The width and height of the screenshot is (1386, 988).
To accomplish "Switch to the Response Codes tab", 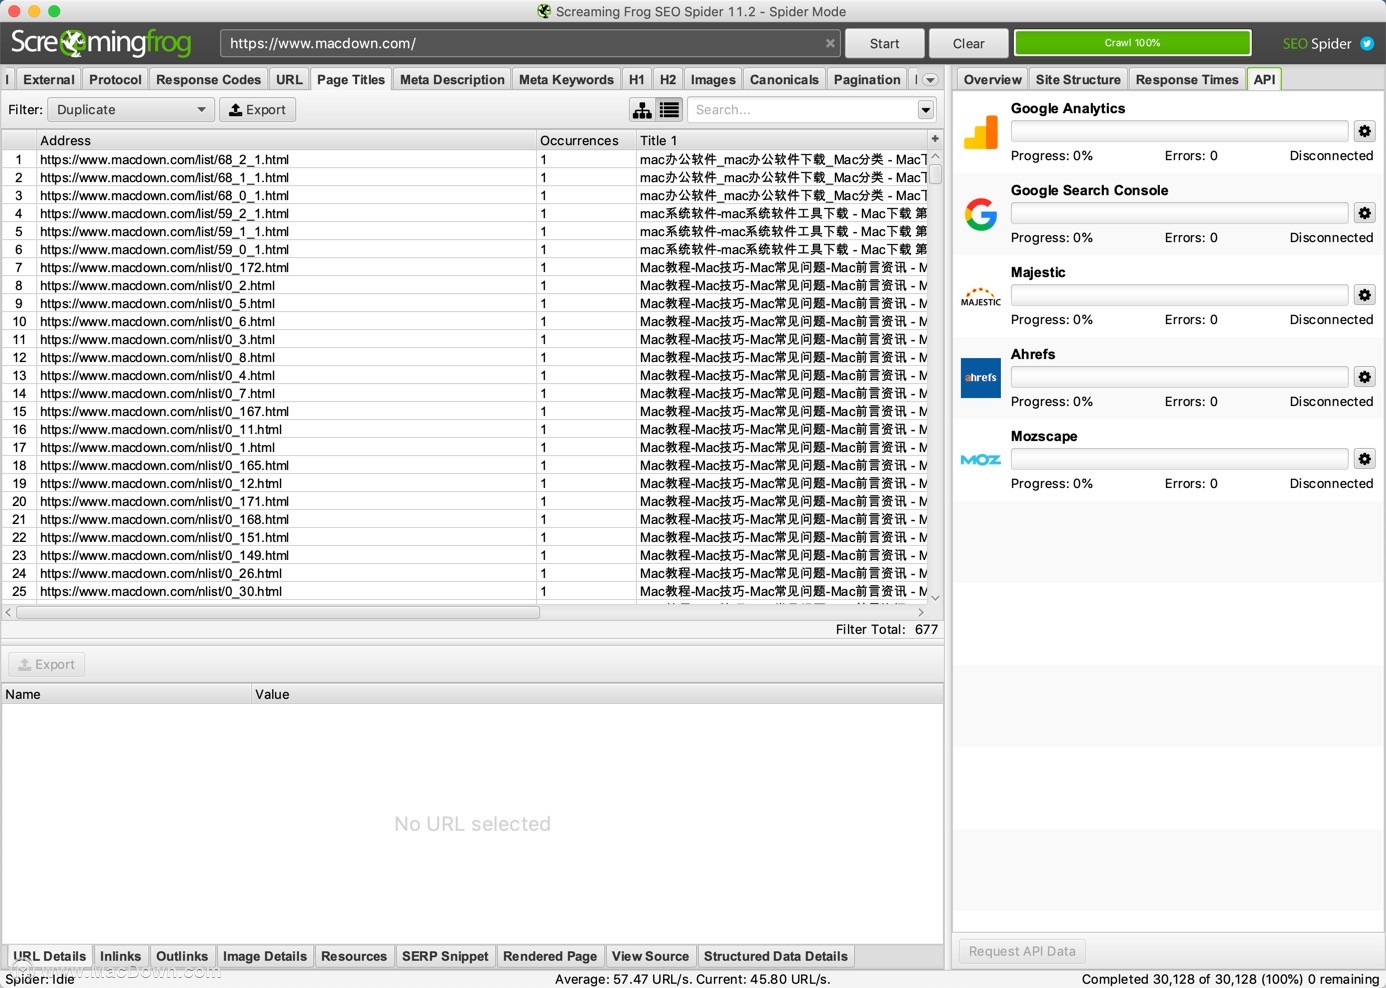I will [x=208, y=80].
